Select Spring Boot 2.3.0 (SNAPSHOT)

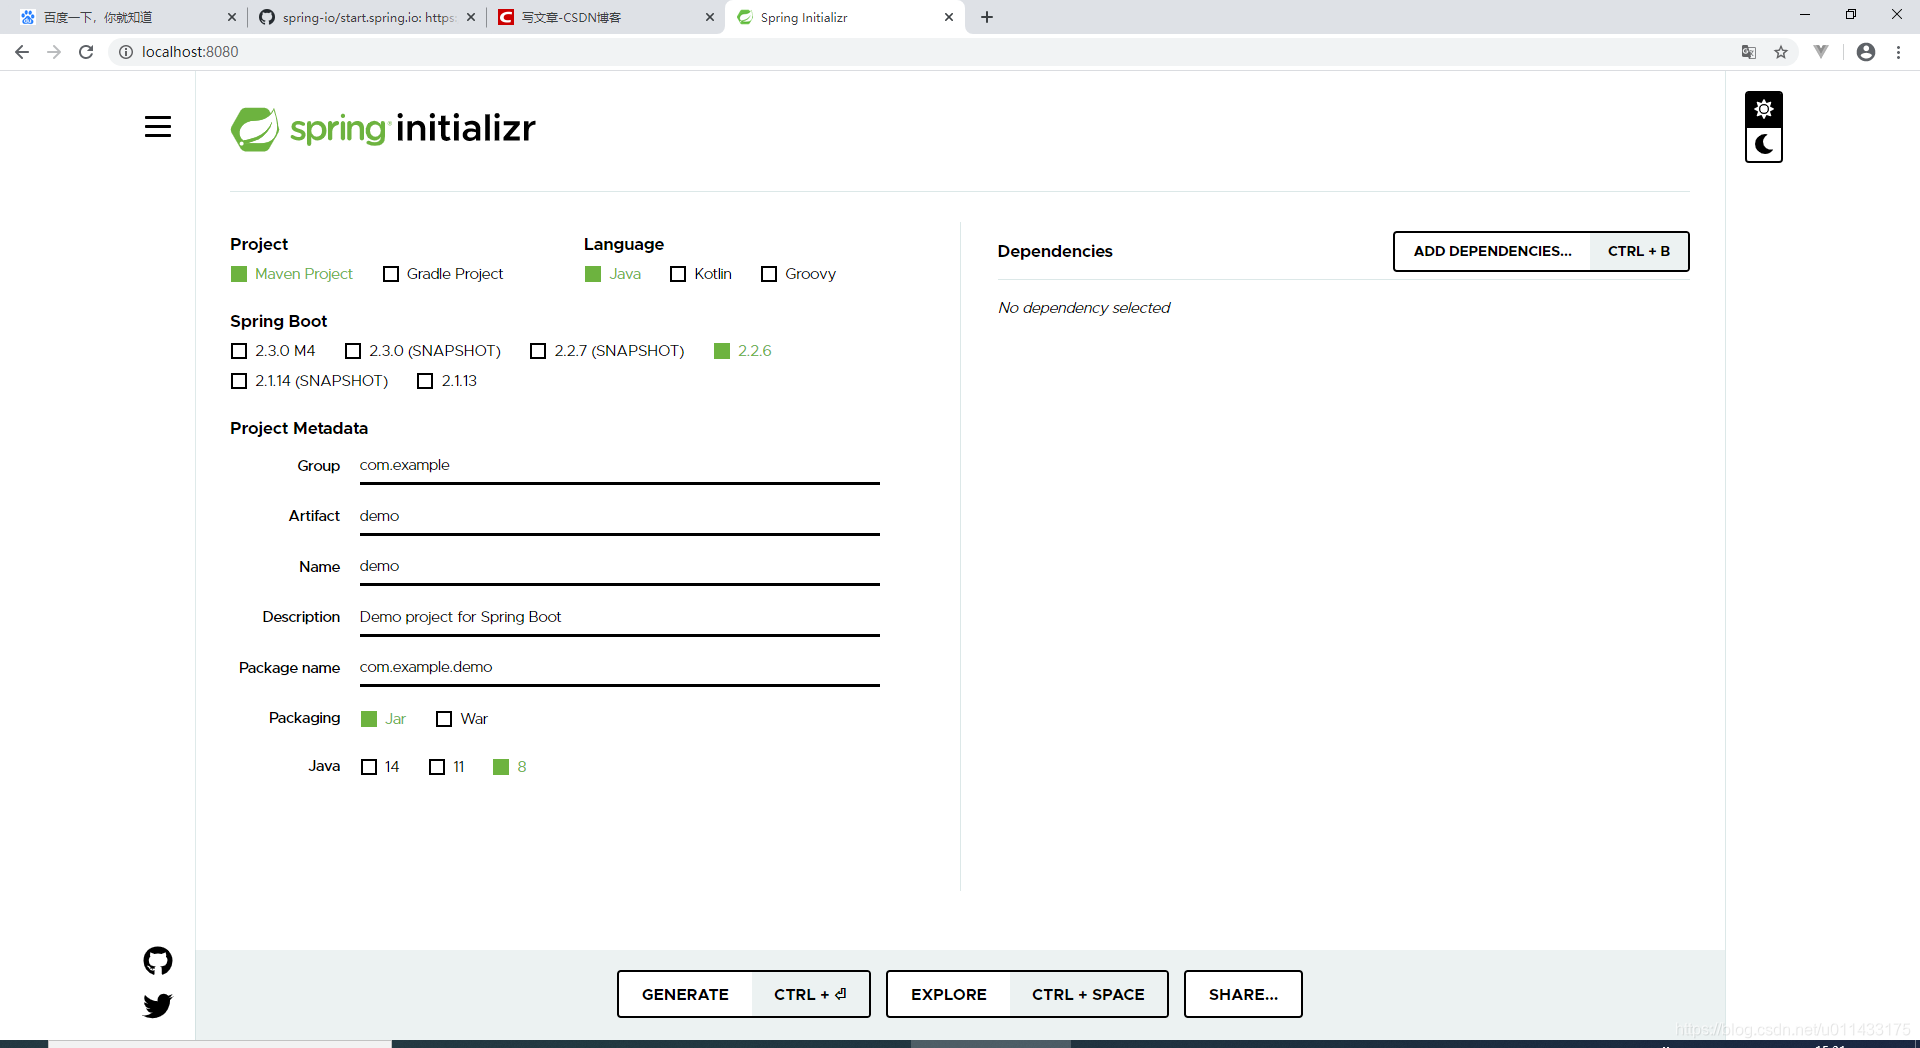[423, 351]
